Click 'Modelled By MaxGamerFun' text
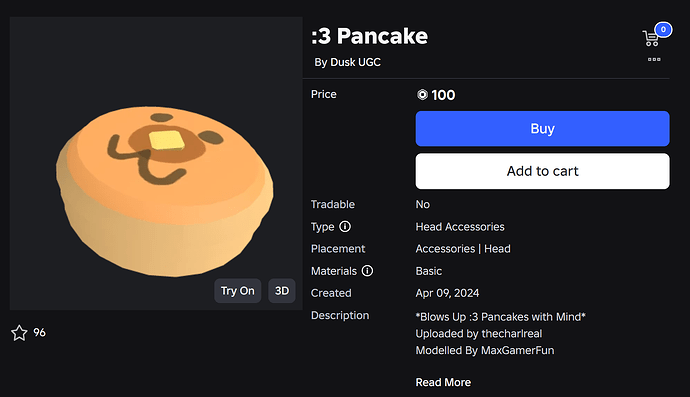The image size is (690, 397). point(485,350)
